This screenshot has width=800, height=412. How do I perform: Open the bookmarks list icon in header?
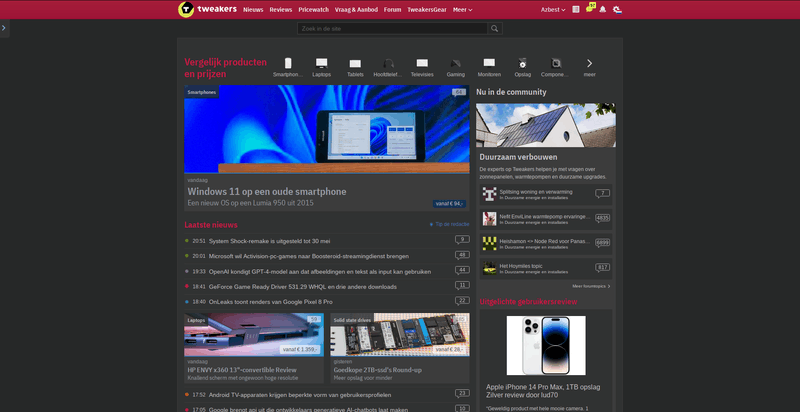click(576, 9)
